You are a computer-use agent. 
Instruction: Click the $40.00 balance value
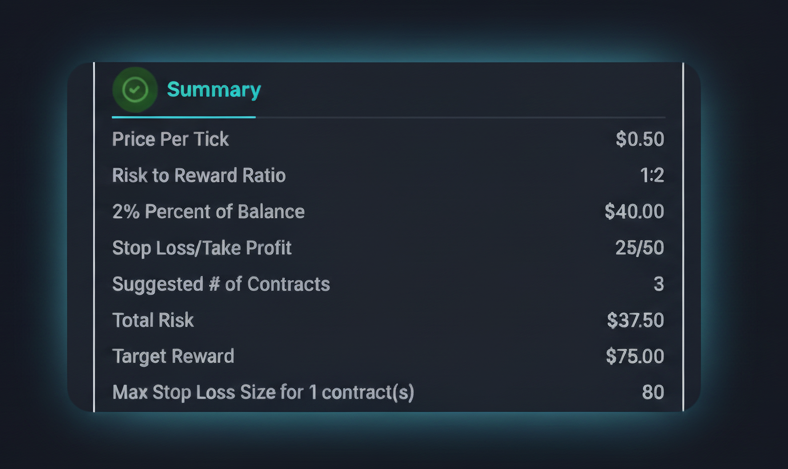tap(634, 212)
